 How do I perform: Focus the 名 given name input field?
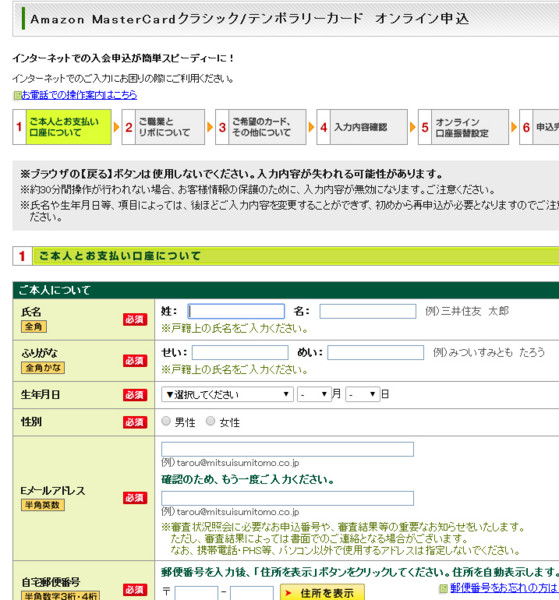368,311
